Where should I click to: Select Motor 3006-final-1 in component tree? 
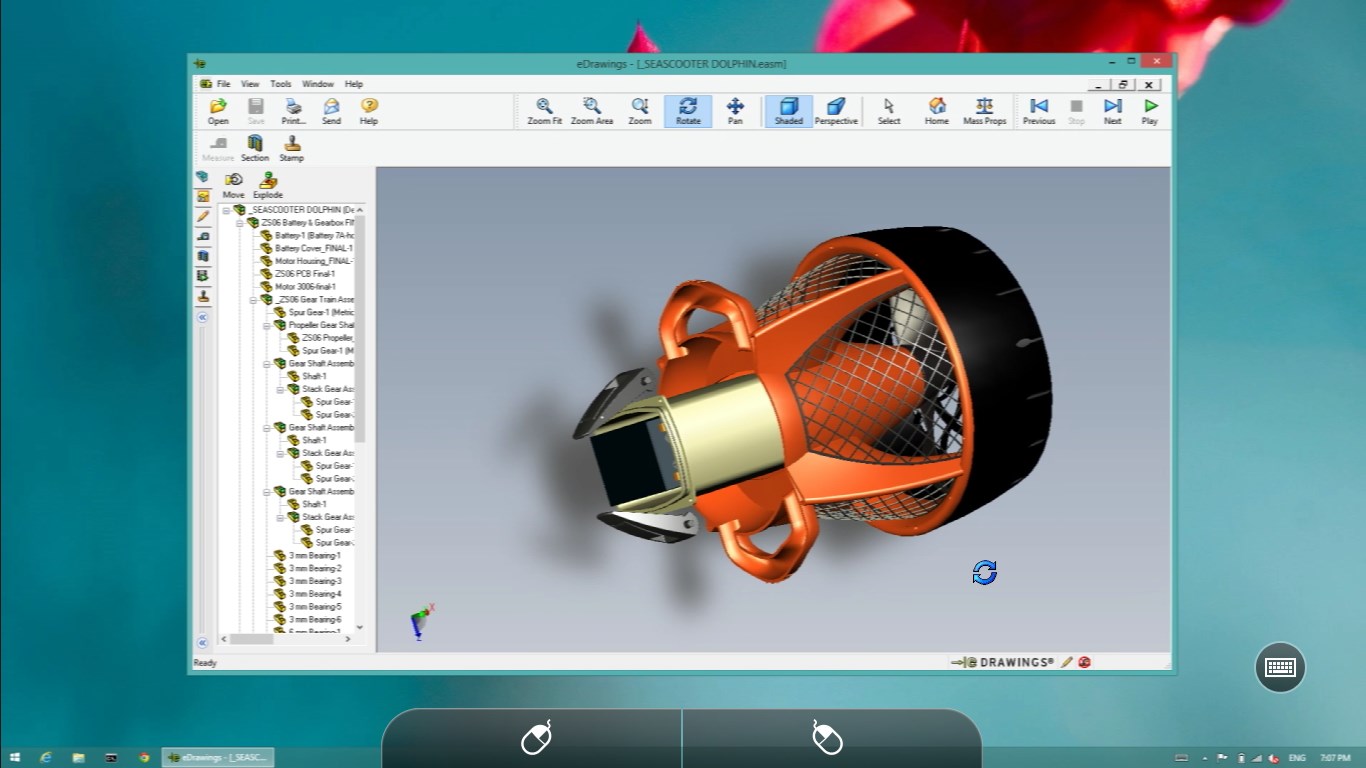305,287
